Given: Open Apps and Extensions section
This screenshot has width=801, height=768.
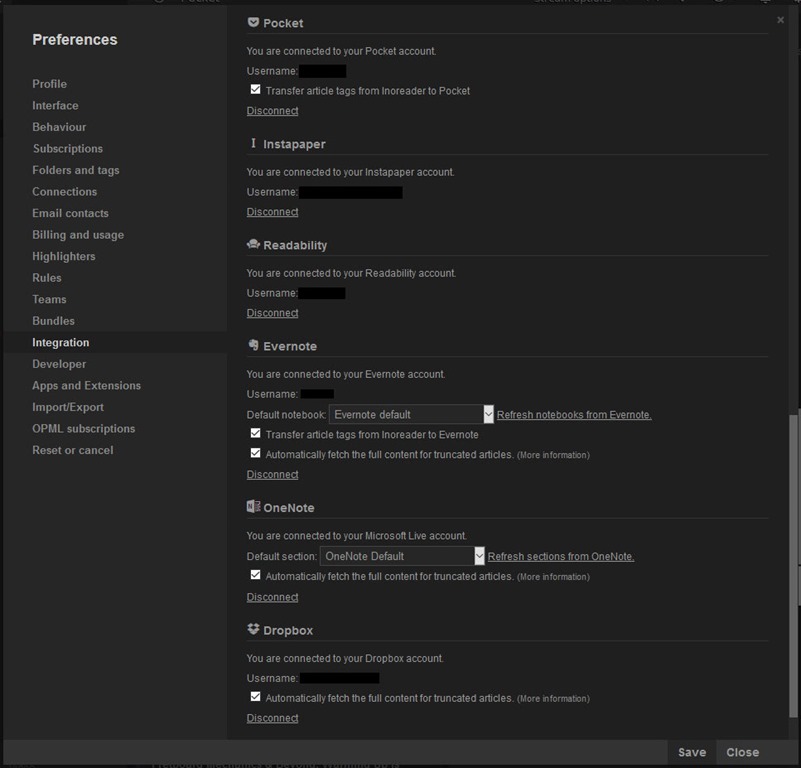Looking at the screenshot, I should (86, 385).
